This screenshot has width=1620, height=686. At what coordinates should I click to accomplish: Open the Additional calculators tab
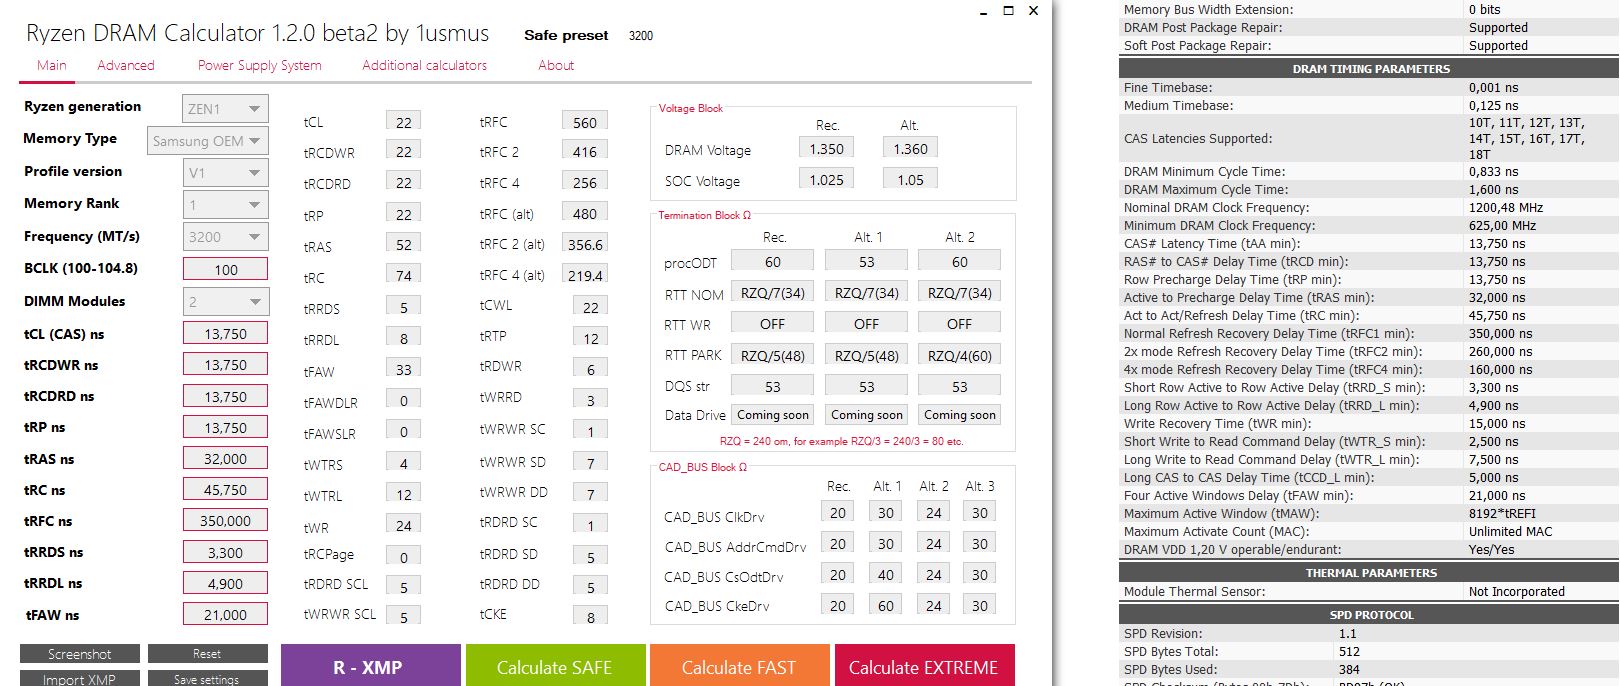point(424,65)
